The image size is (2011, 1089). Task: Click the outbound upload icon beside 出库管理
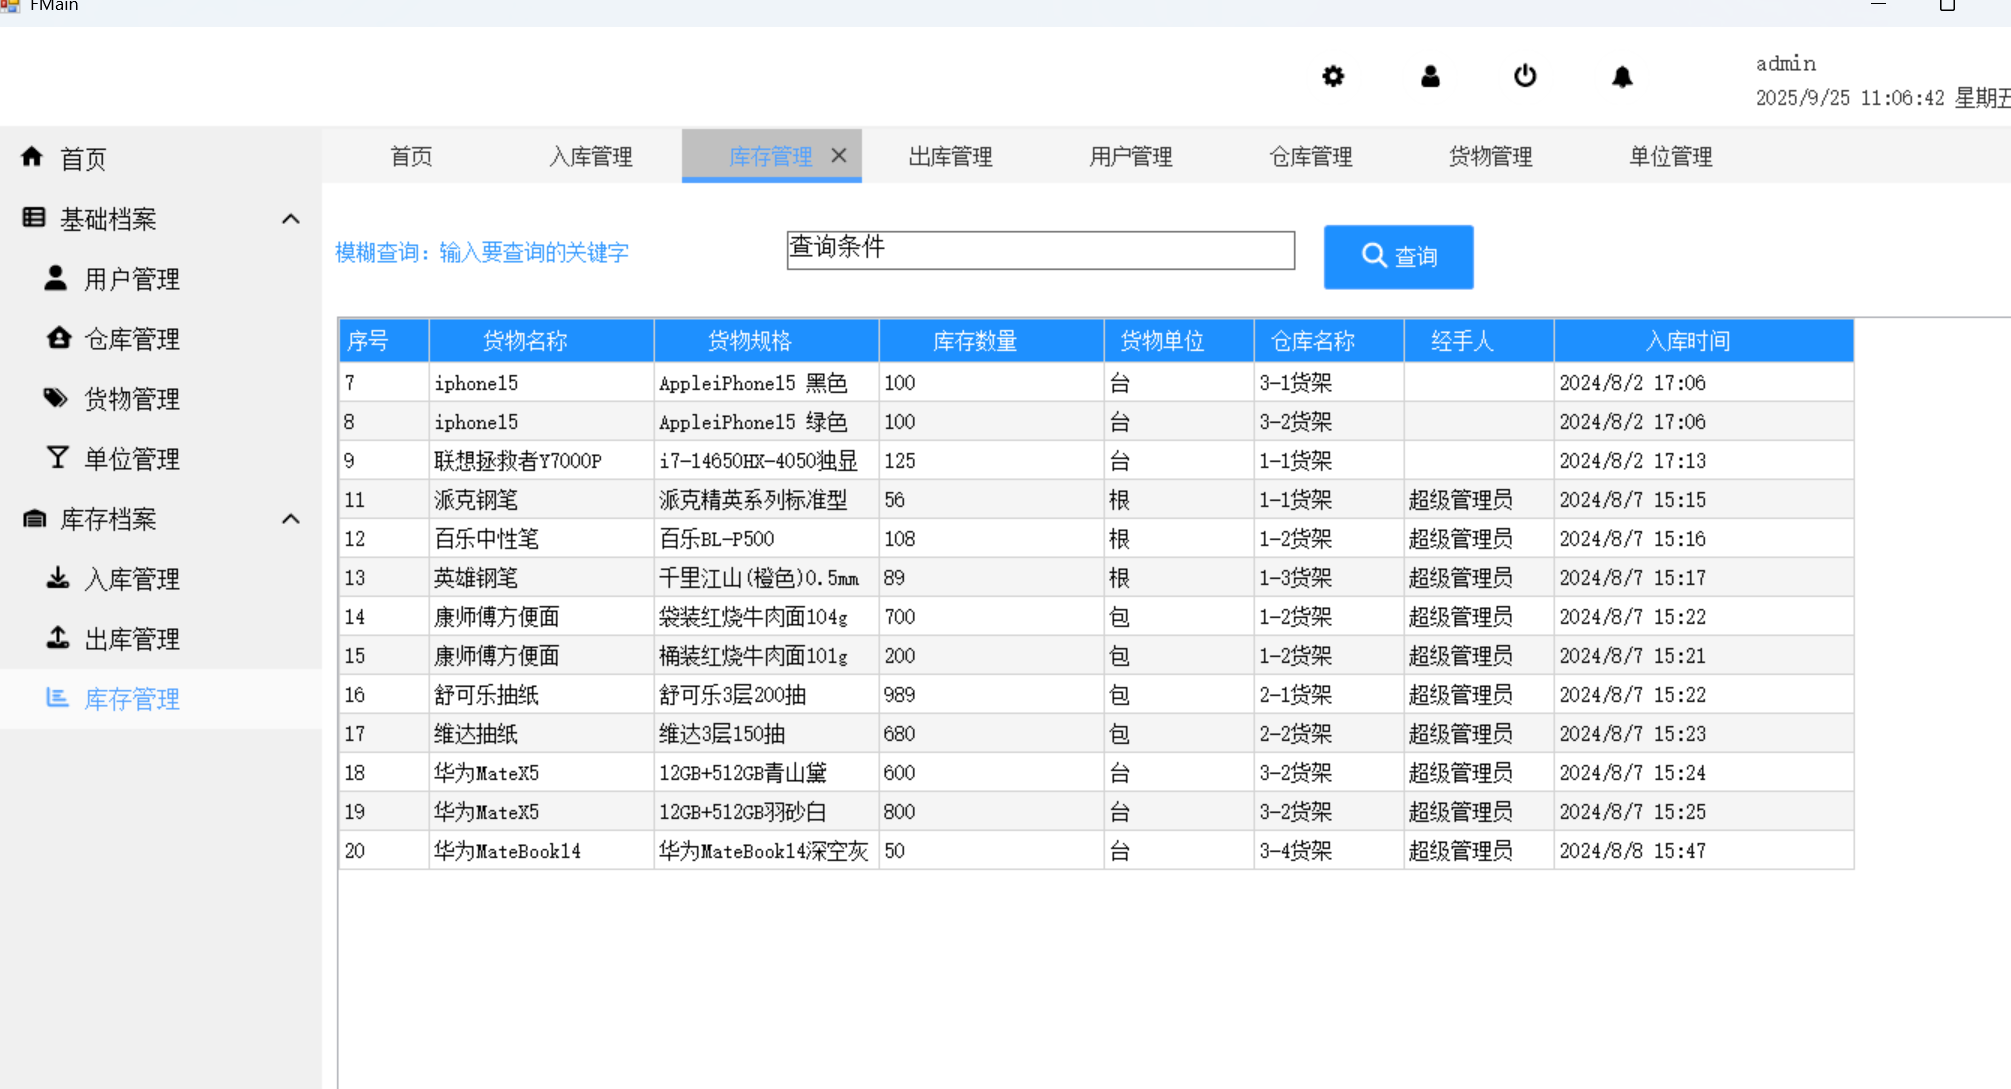point(58,638)
